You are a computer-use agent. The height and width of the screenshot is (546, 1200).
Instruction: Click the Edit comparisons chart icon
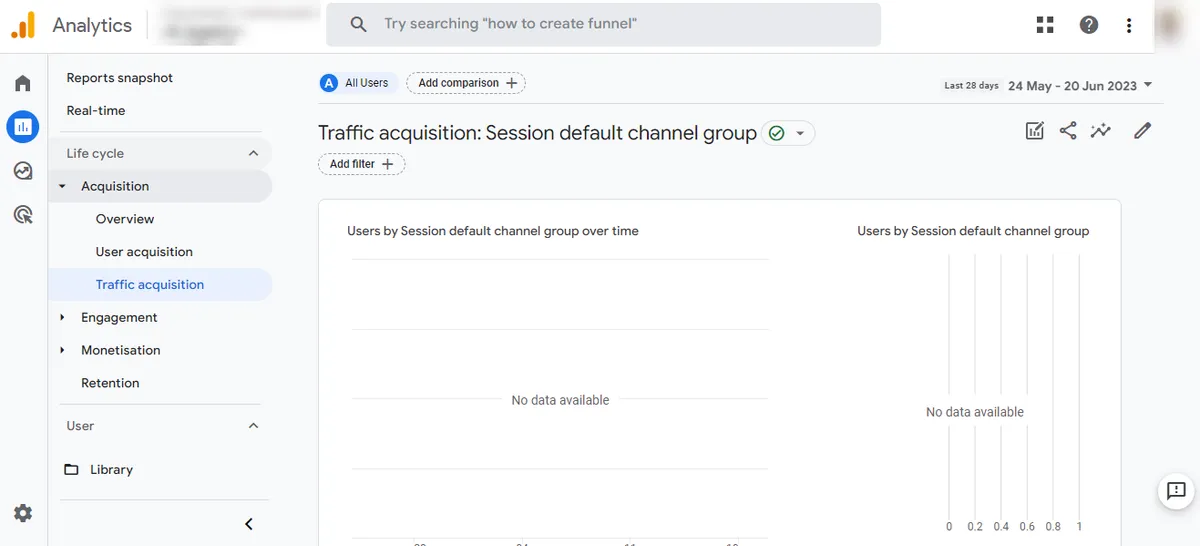[x=1035, y=131]
